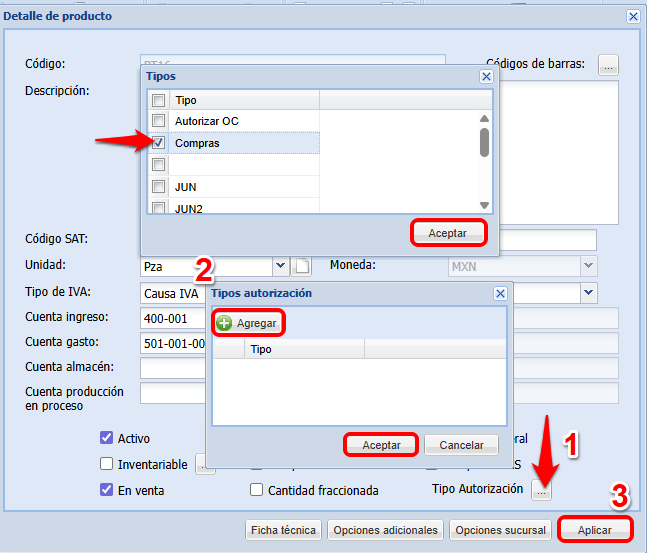Close the Tipos autorización dialog

point(500,293)
